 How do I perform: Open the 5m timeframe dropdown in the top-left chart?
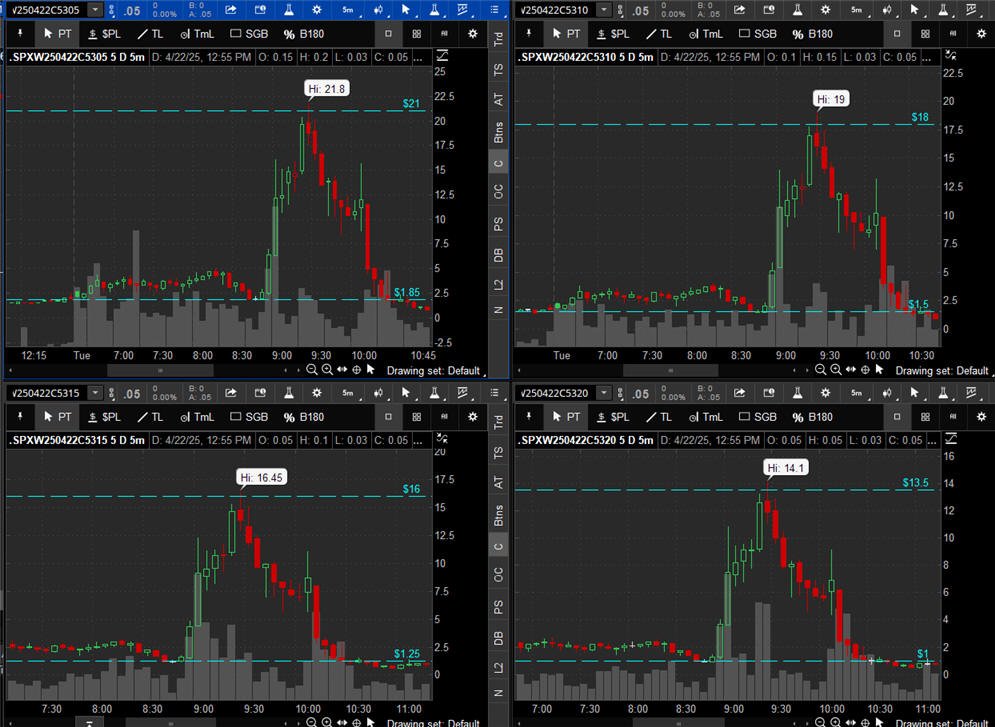pyautogui.click(x=348, y=9)
